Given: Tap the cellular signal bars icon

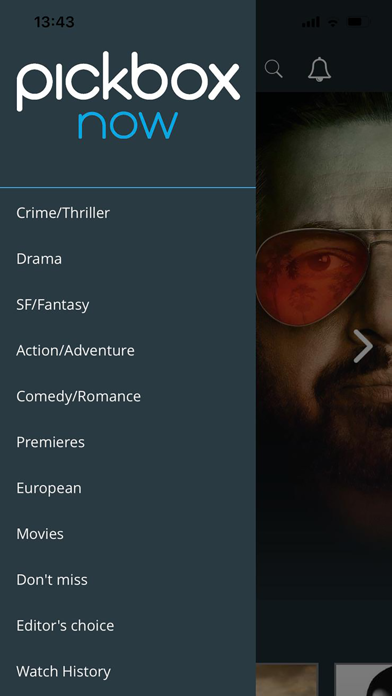Looking at the screenshot, I should tap(311, 22).
